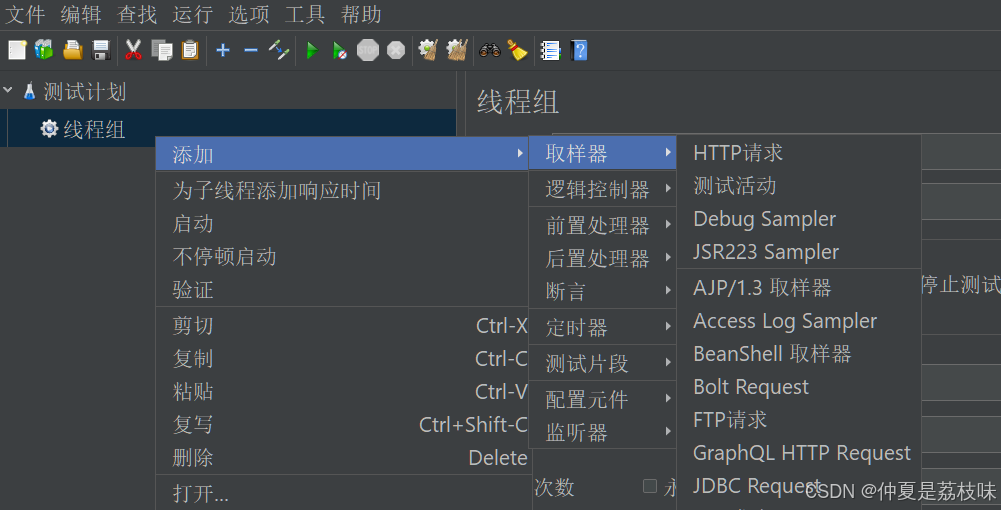This screenshot has width=1001, height=510.
Task: Select the 测试计划 tree node
Action: (x=74, y=92)
